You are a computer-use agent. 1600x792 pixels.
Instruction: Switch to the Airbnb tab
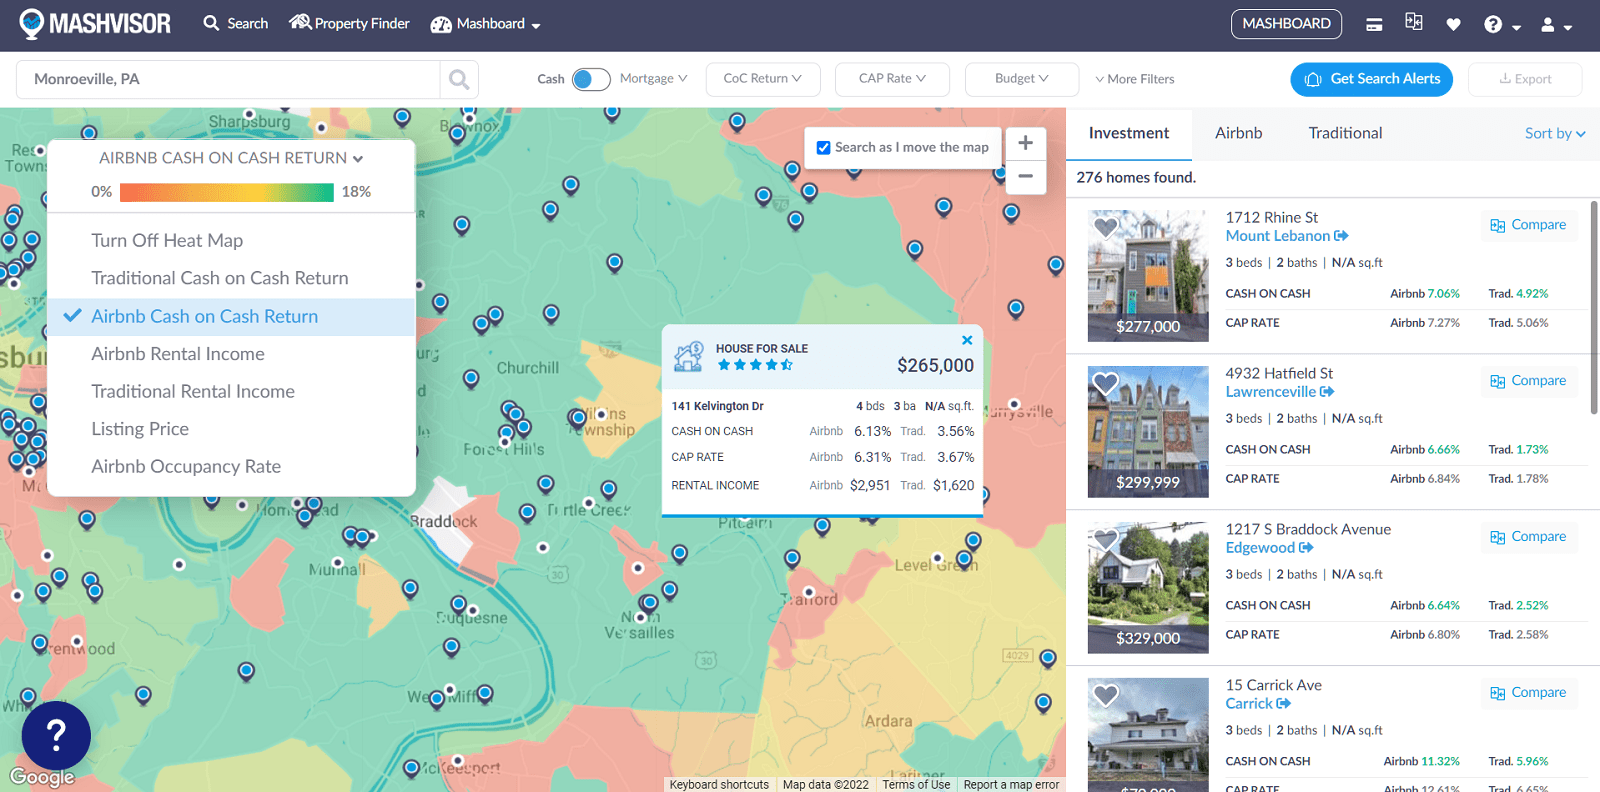pos(1238,133)
